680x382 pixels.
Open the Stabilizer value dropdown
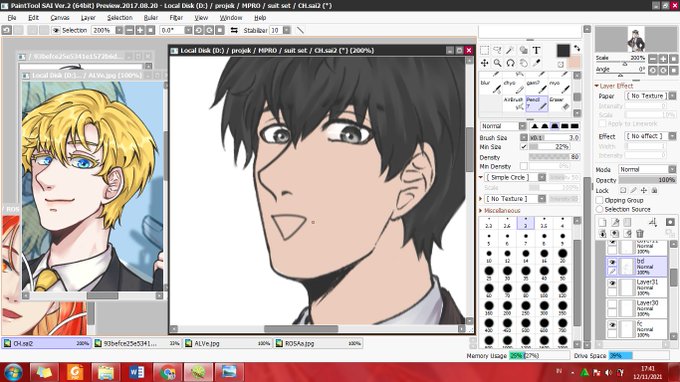pyautogui.click(x=287, y=30)
